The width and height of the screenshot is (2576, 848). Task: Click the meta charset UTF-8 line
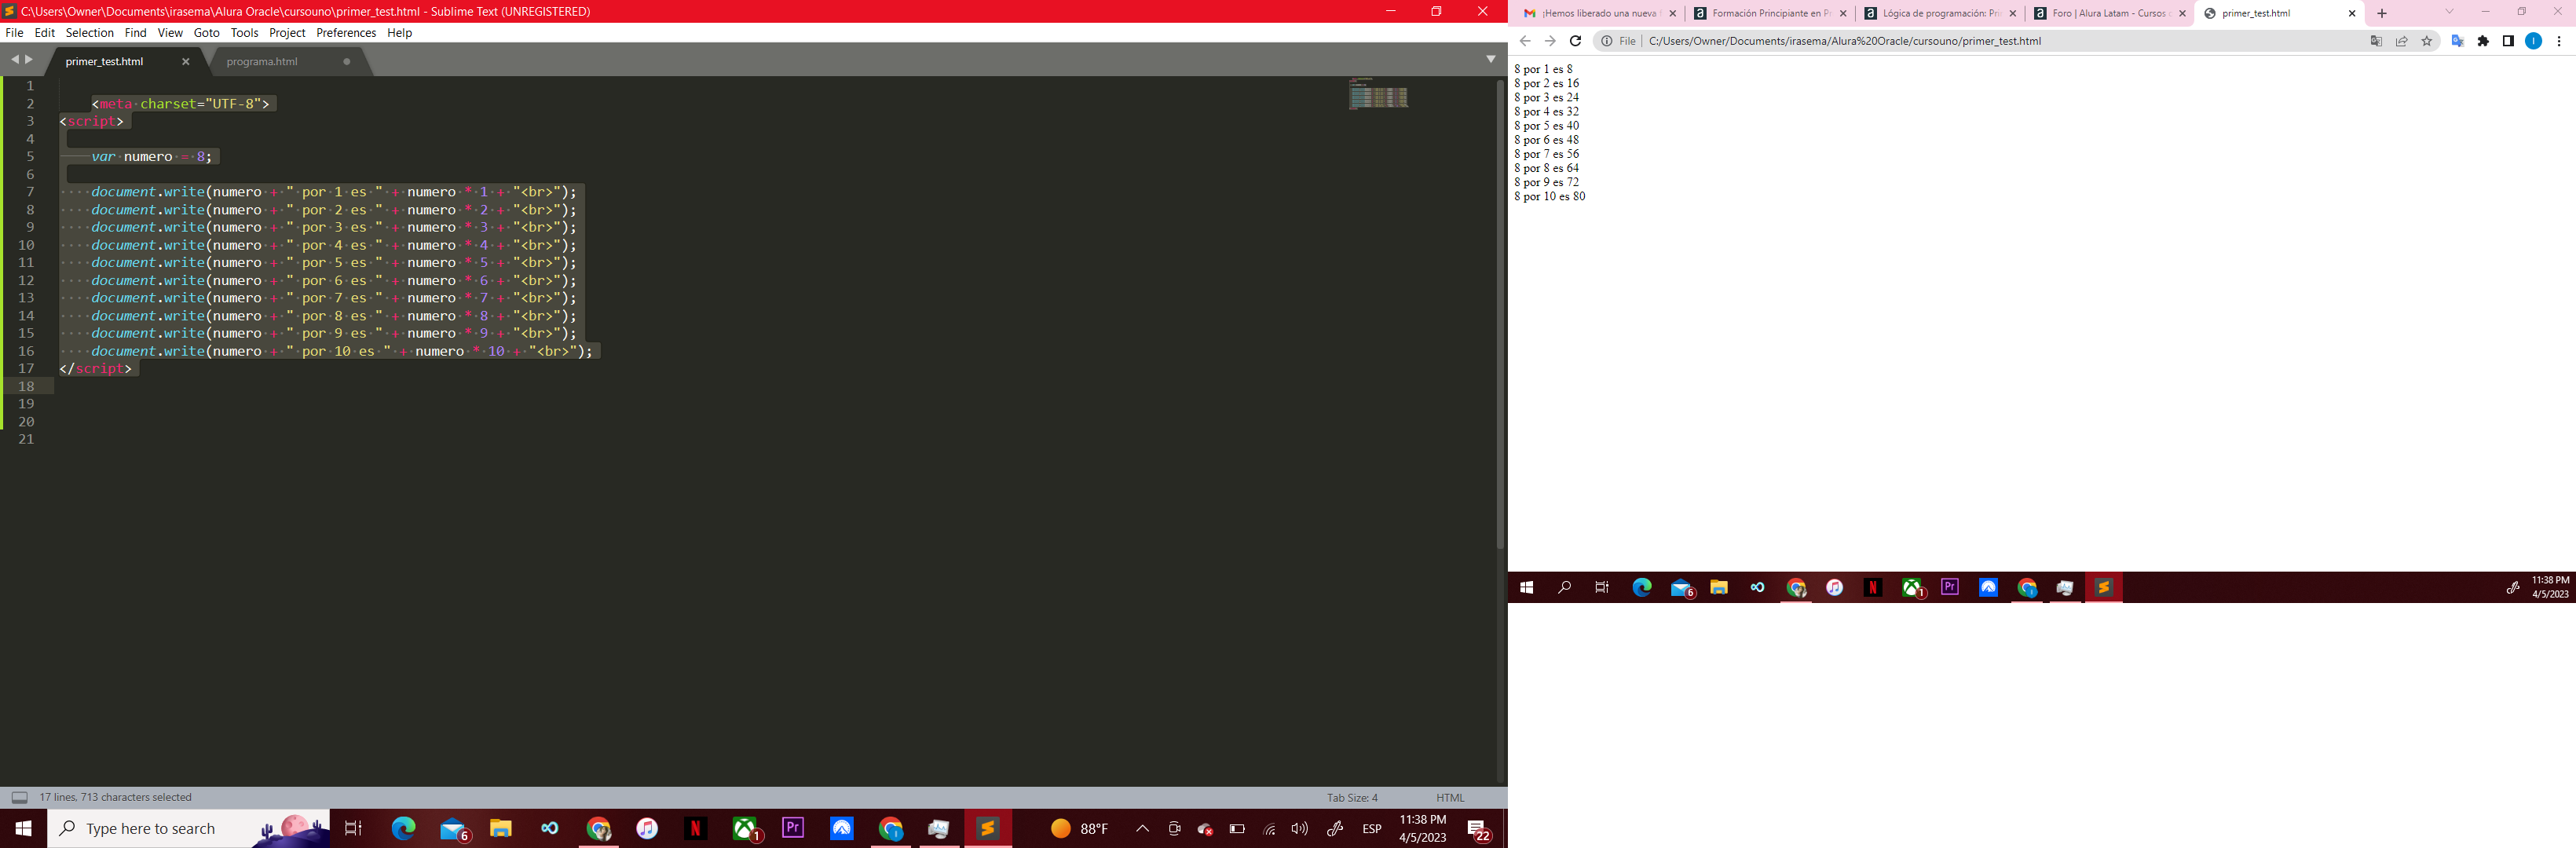point(180,104)
